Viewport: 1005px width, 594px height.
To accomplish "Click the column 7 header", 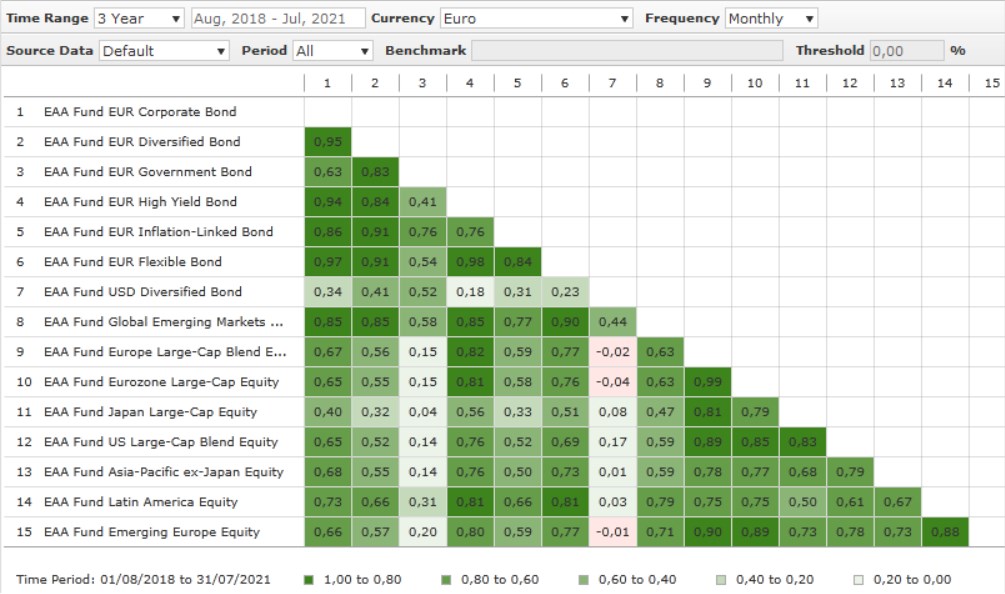I will (x=612, y=83).
